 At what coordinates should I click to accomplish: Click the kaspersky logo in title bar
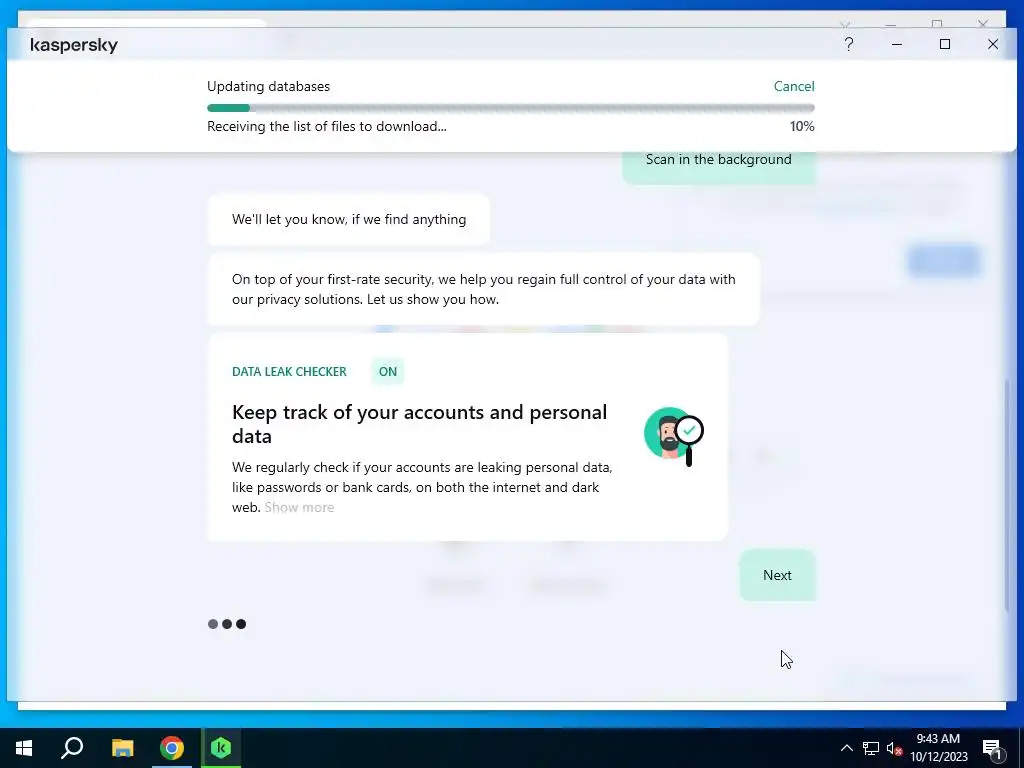pos(74,45)
